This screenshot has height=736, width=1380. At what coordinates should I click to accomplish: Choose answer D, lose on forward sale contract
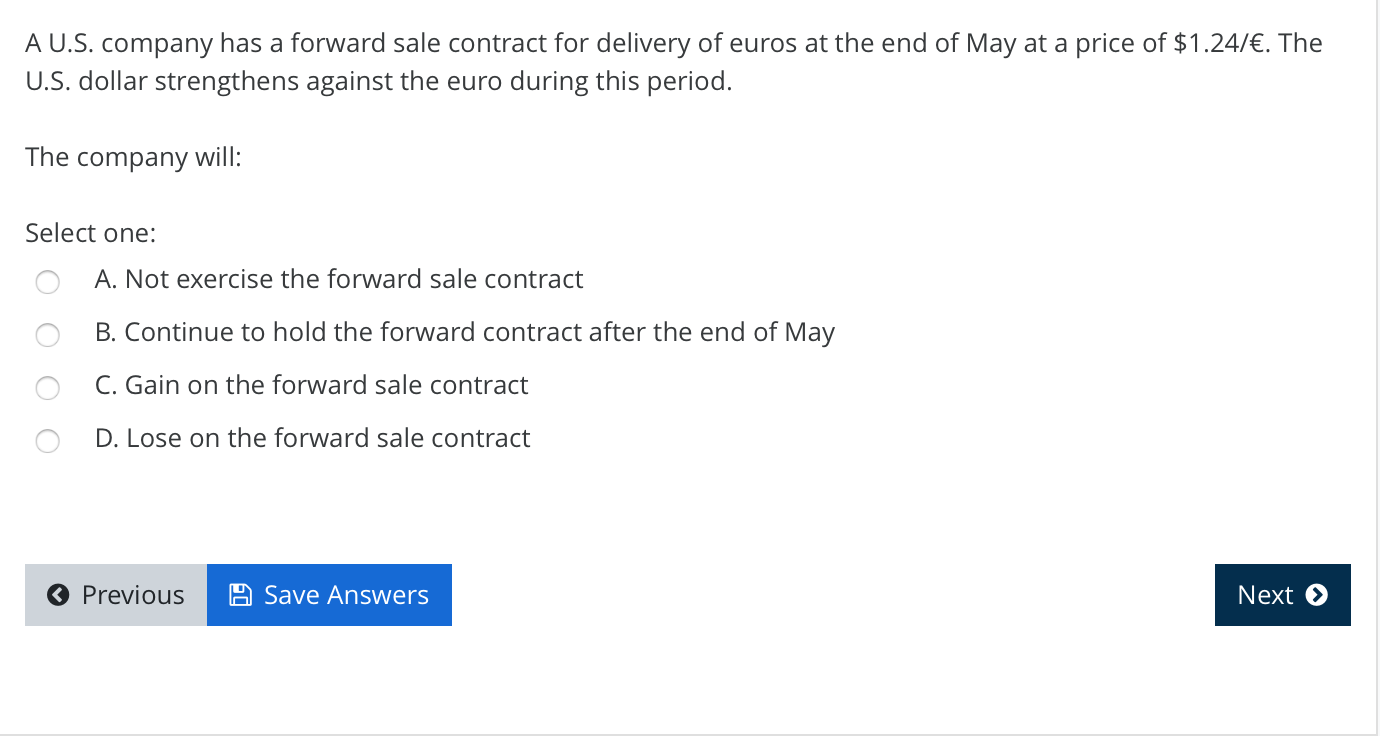(313, 438)
